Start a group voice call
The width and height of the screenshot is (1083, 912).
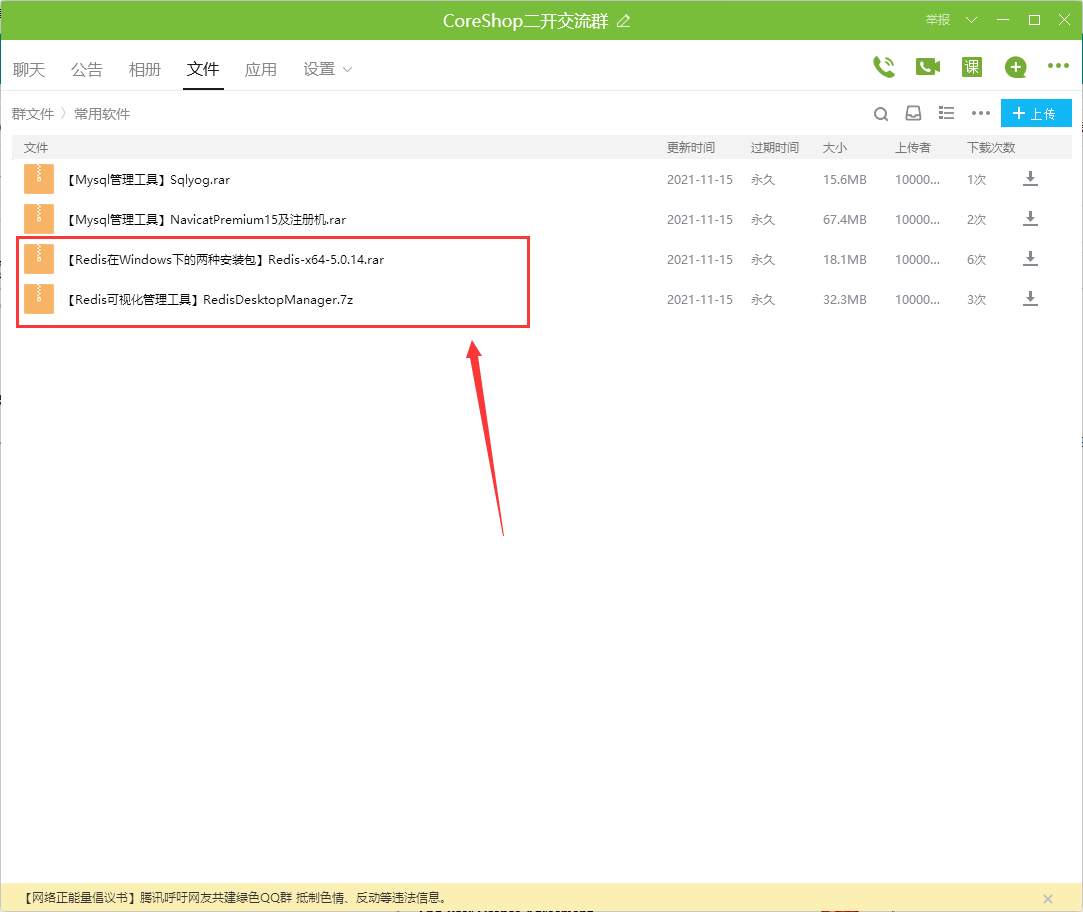tap(883, 67)
